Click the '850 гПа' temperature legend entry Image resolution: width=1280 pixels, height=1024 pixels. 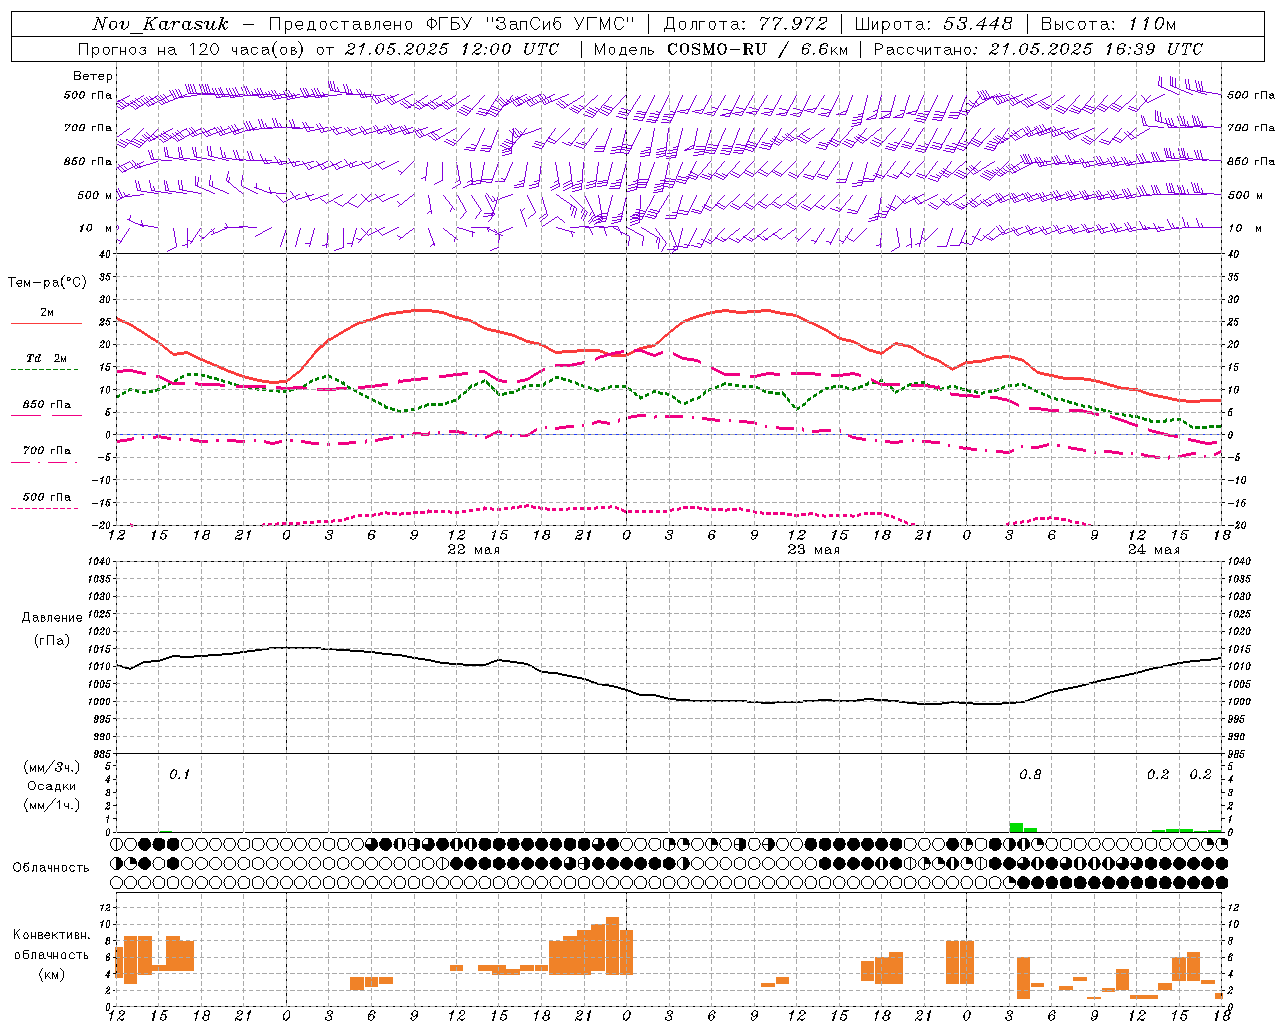[47, 405]
